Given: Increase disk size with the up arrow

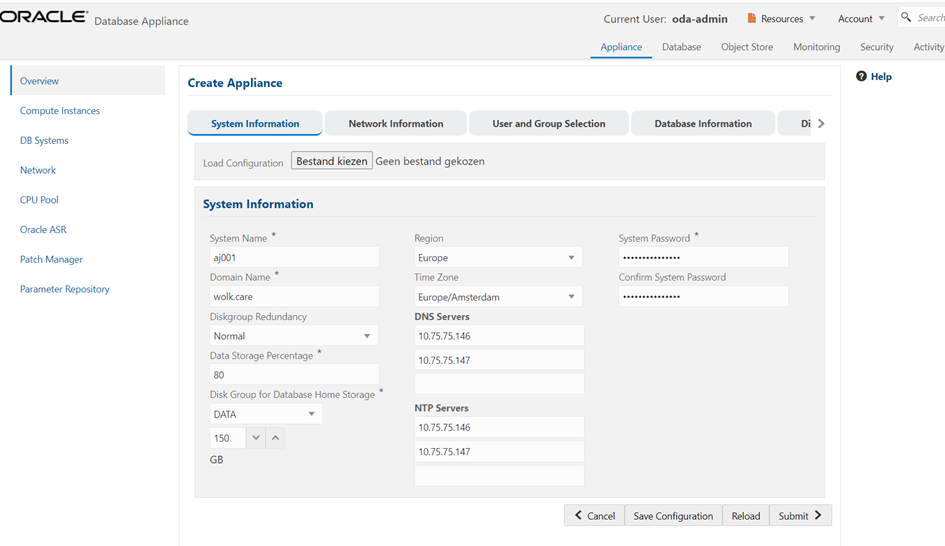Looking at the screenshot, I should coord(275,438).
